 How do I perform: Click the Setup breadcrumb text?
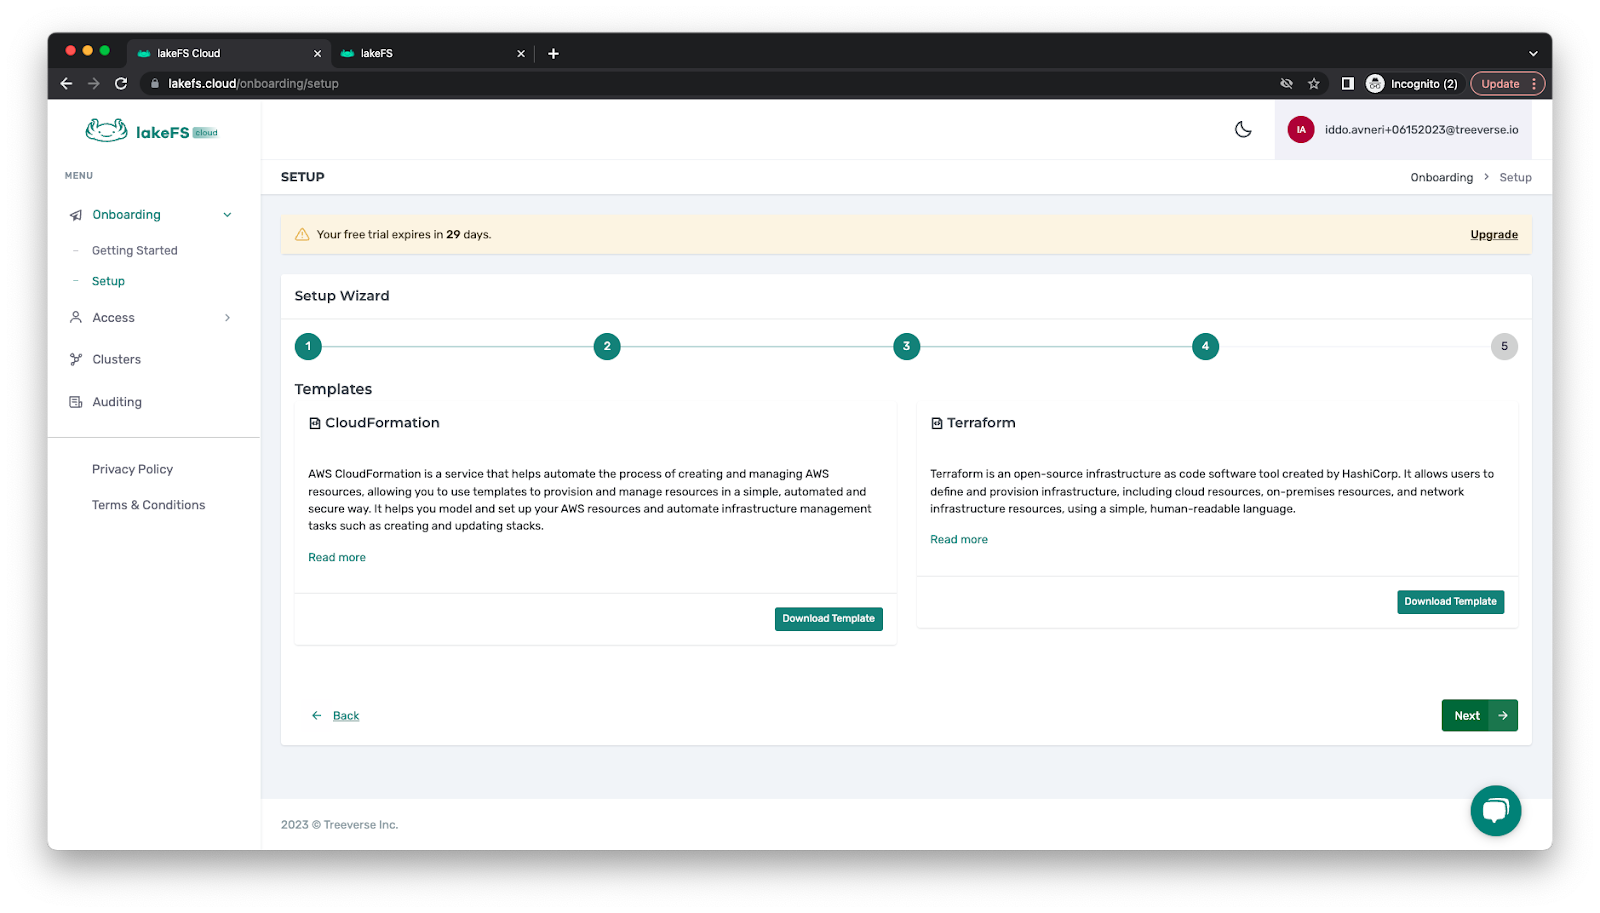tap(1515, 178)
